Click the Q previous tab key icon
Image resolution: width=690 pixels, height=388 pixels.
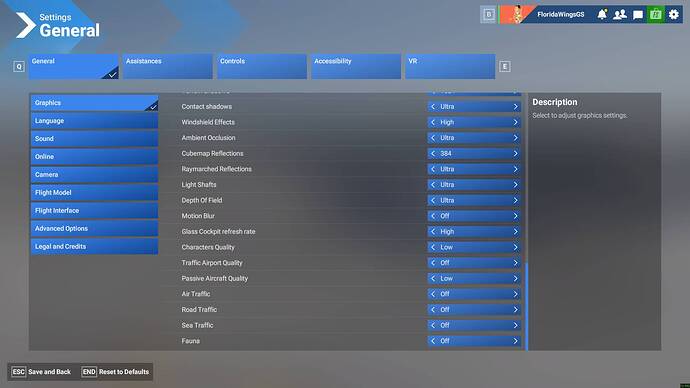pos(19,66)
